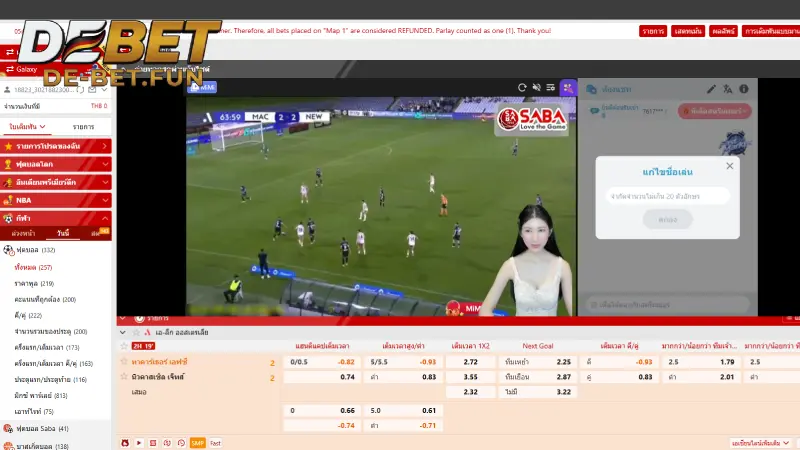Collapse the sports (กีฬา) menu
Image resolution: width=800 pixels, height=450 pixels.
(x=56, y=218)
